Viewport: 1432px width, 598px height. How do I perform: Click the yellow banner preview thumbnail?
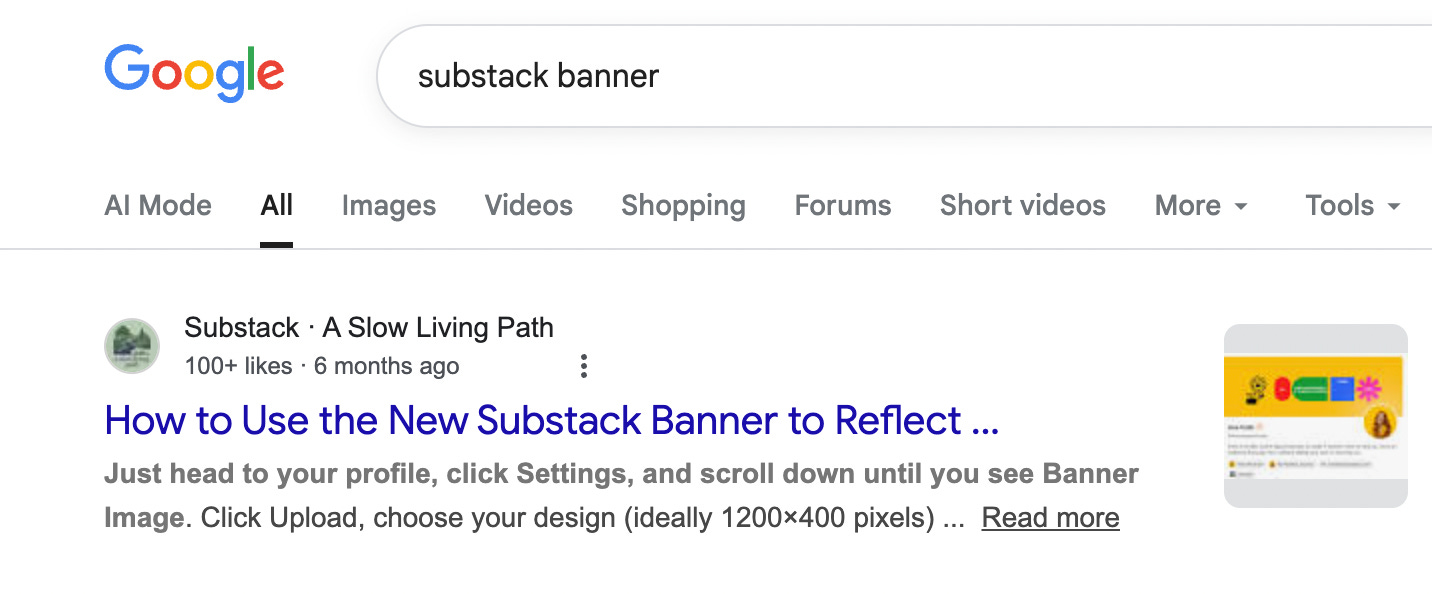pyautogui.click(x=1316, y=413)
